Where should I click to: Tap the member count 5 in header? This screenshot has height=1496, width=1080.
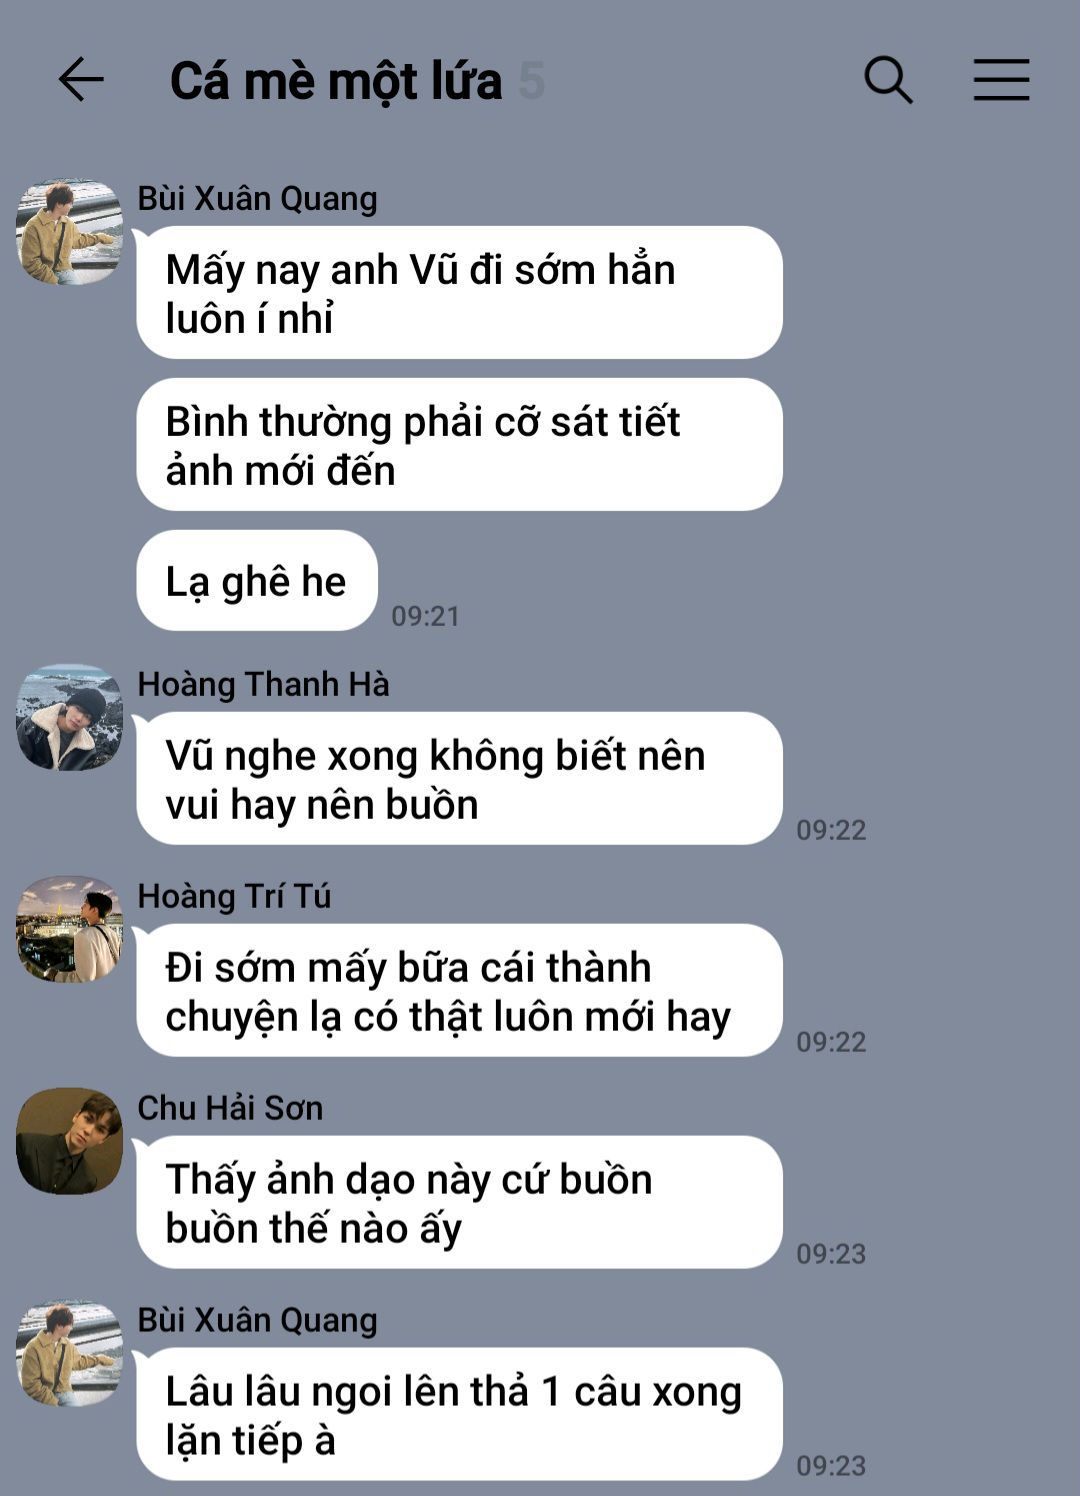(532, 82)
